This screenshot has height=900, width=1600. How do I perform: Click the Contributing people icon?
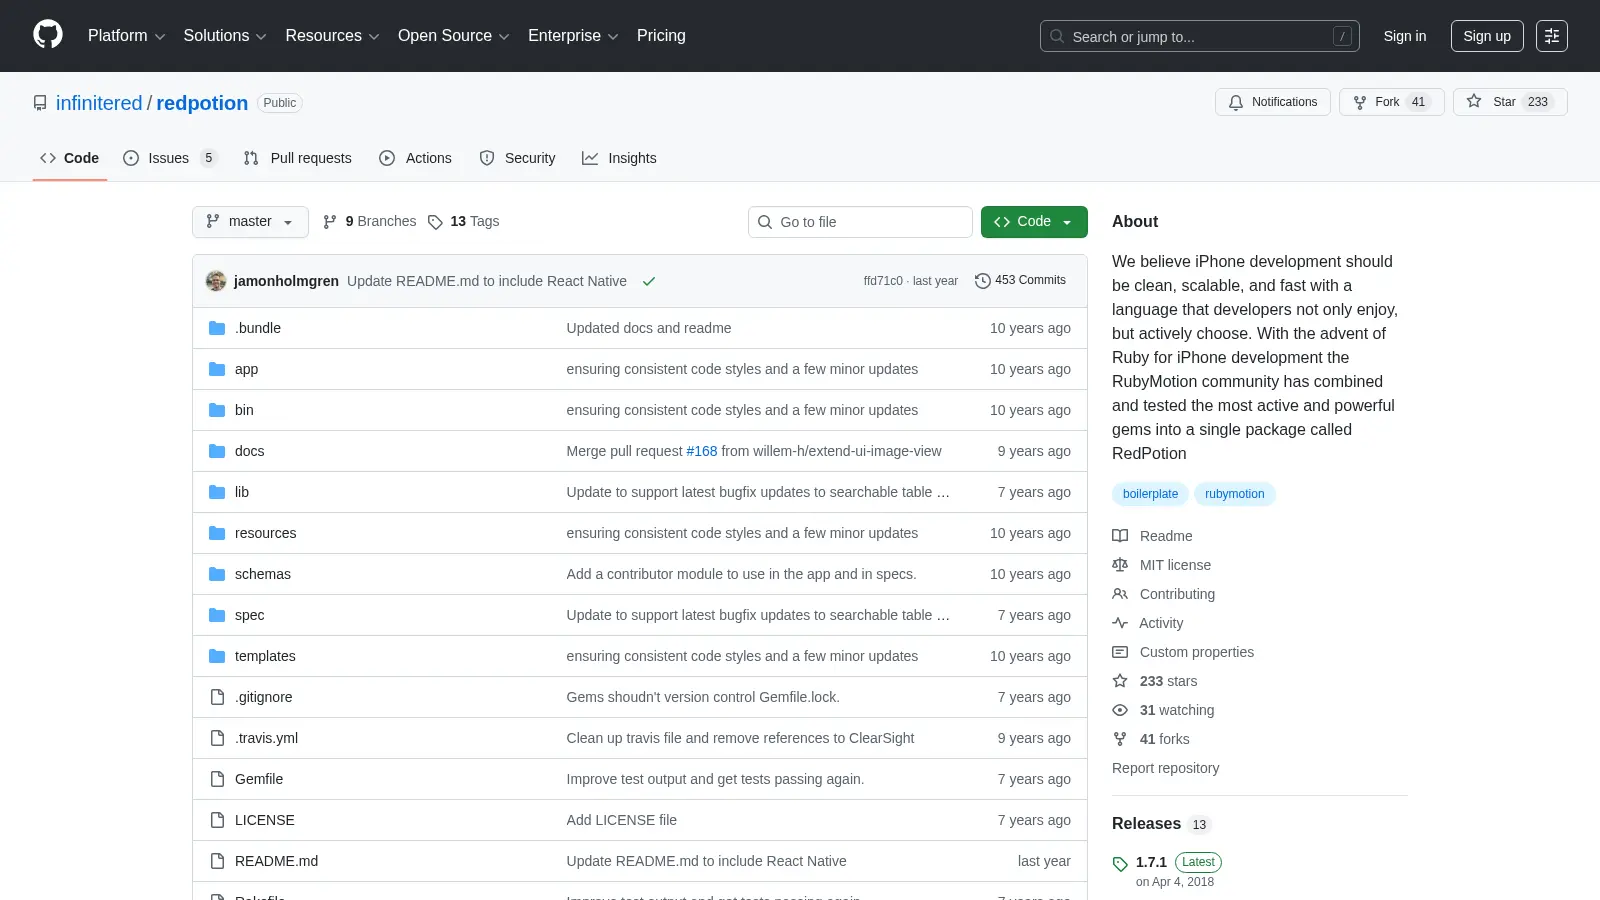(x=1120, y=594)
